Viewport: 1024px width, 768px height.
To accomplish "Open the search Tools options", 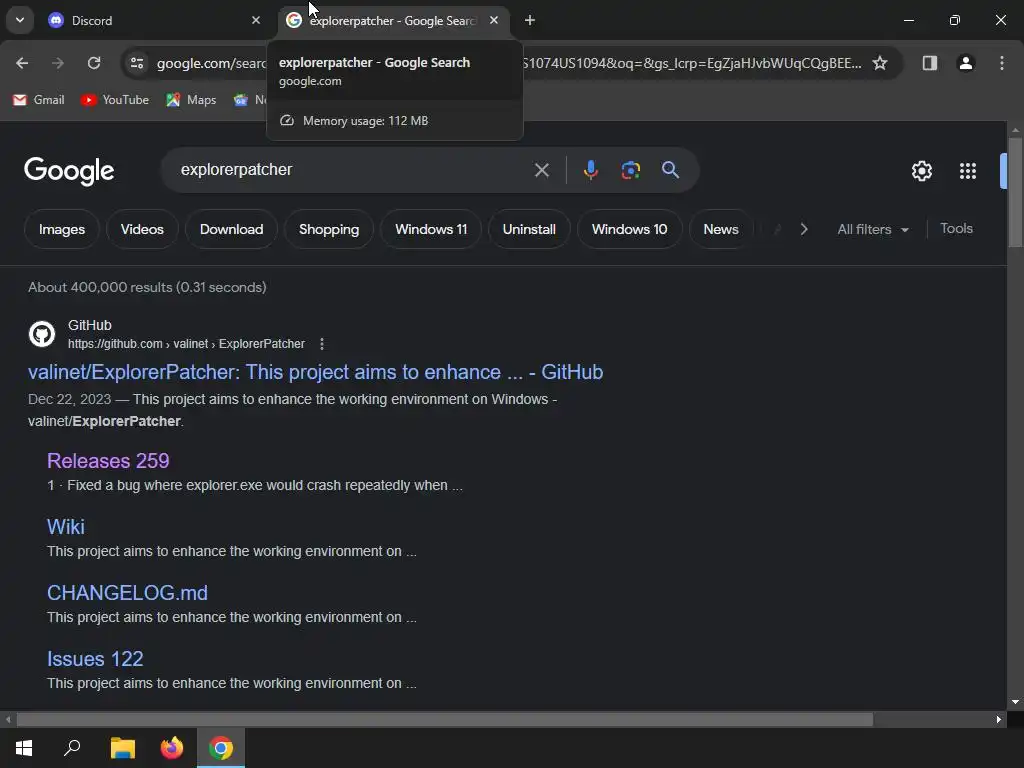I will point(956,229).
